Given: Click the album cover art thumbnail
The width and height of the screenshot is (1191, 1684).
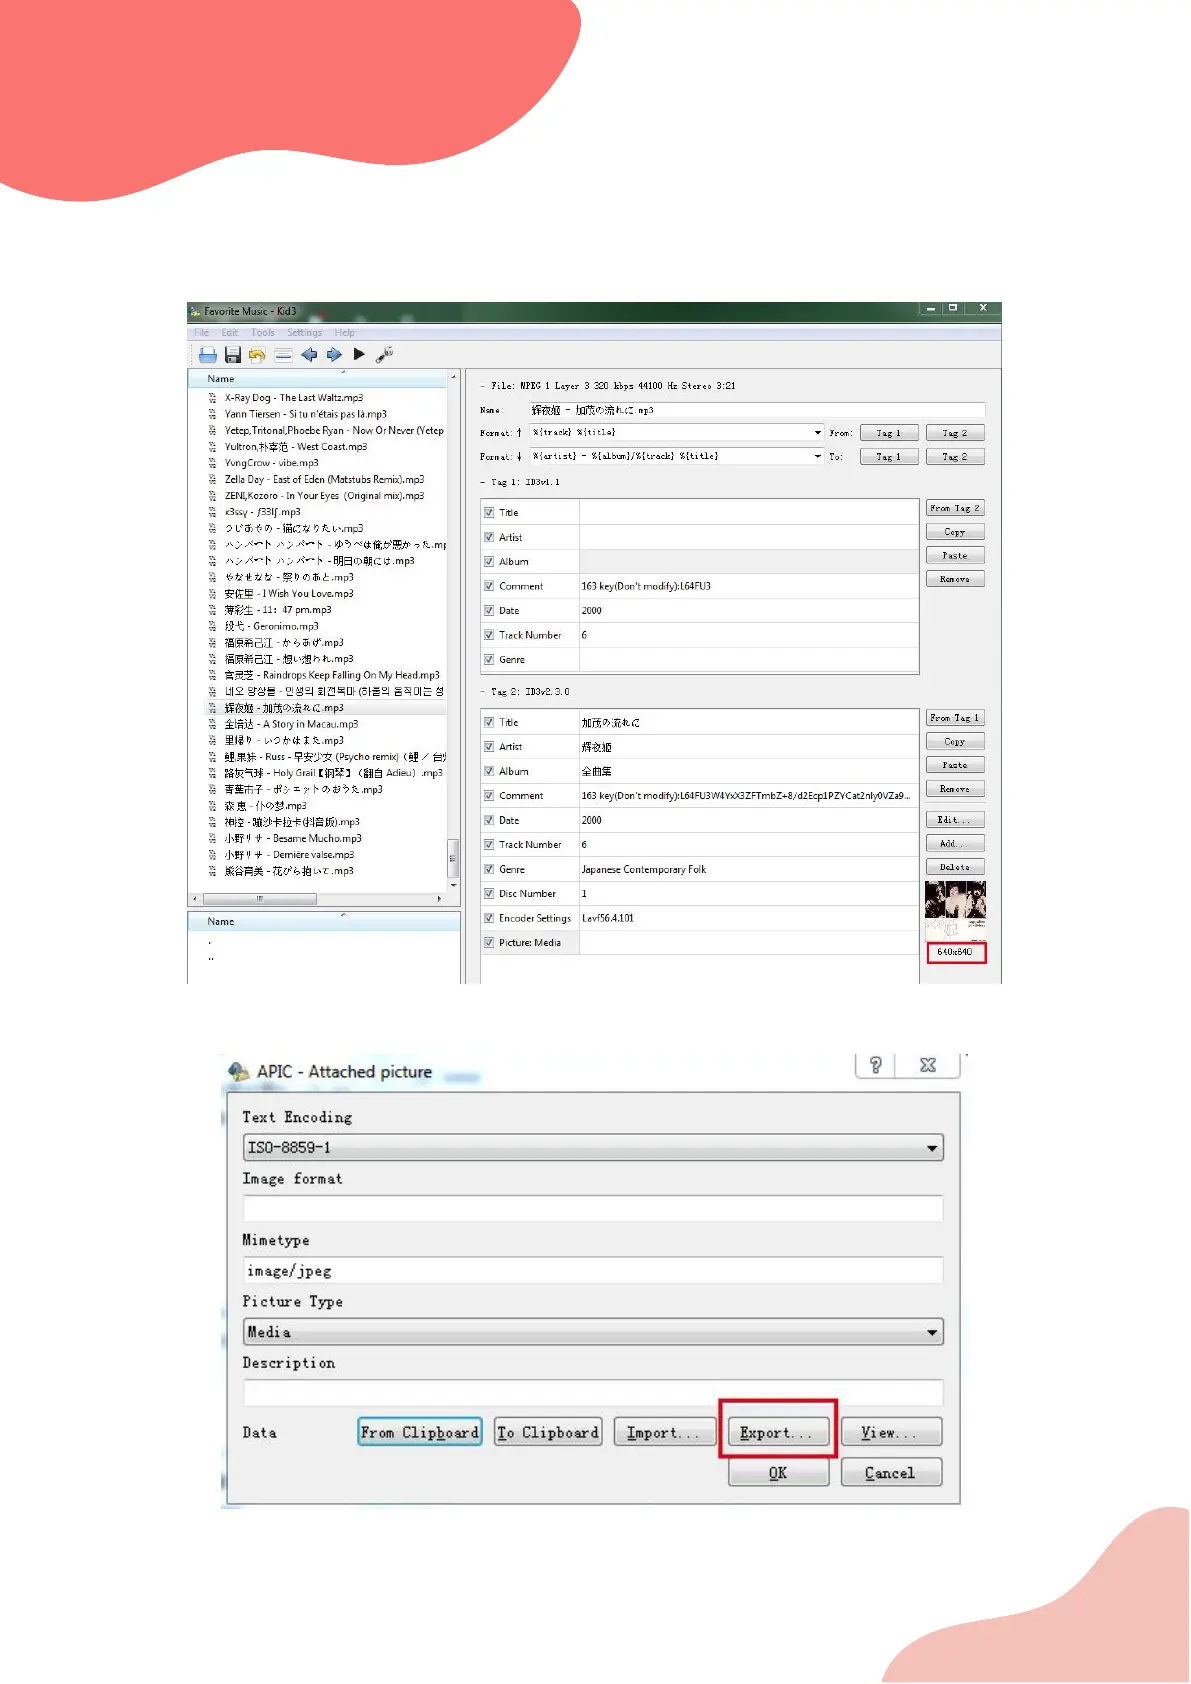Looking at the screenshot, I should click(x=955, y=908).
